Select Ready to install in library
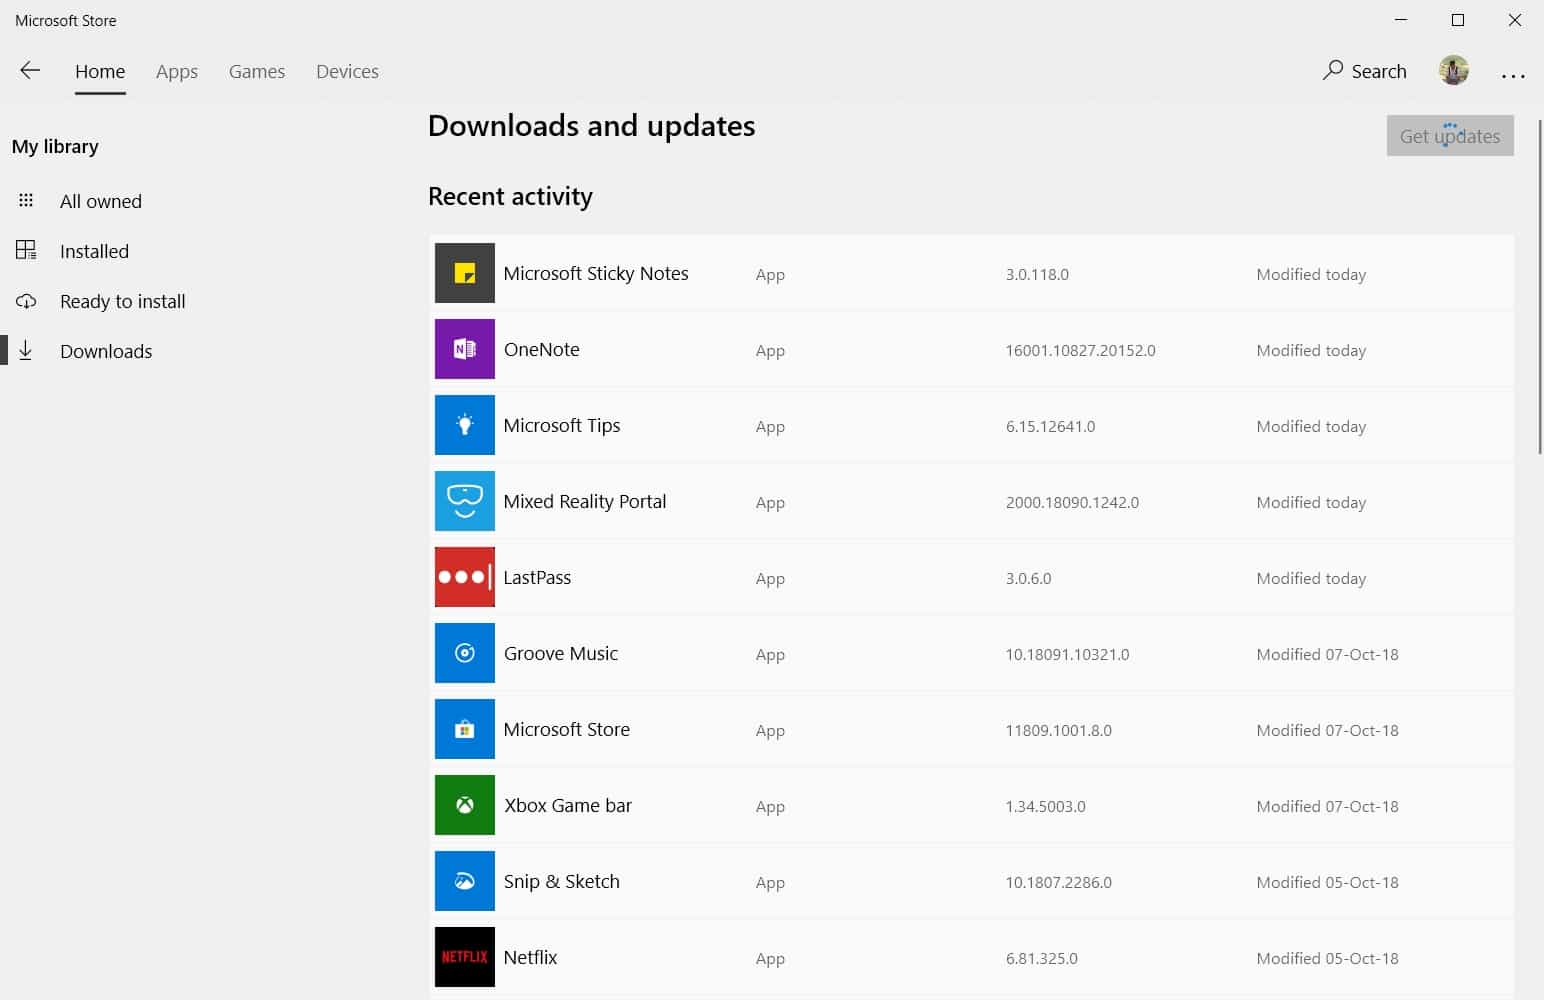 tap(123, 301)
